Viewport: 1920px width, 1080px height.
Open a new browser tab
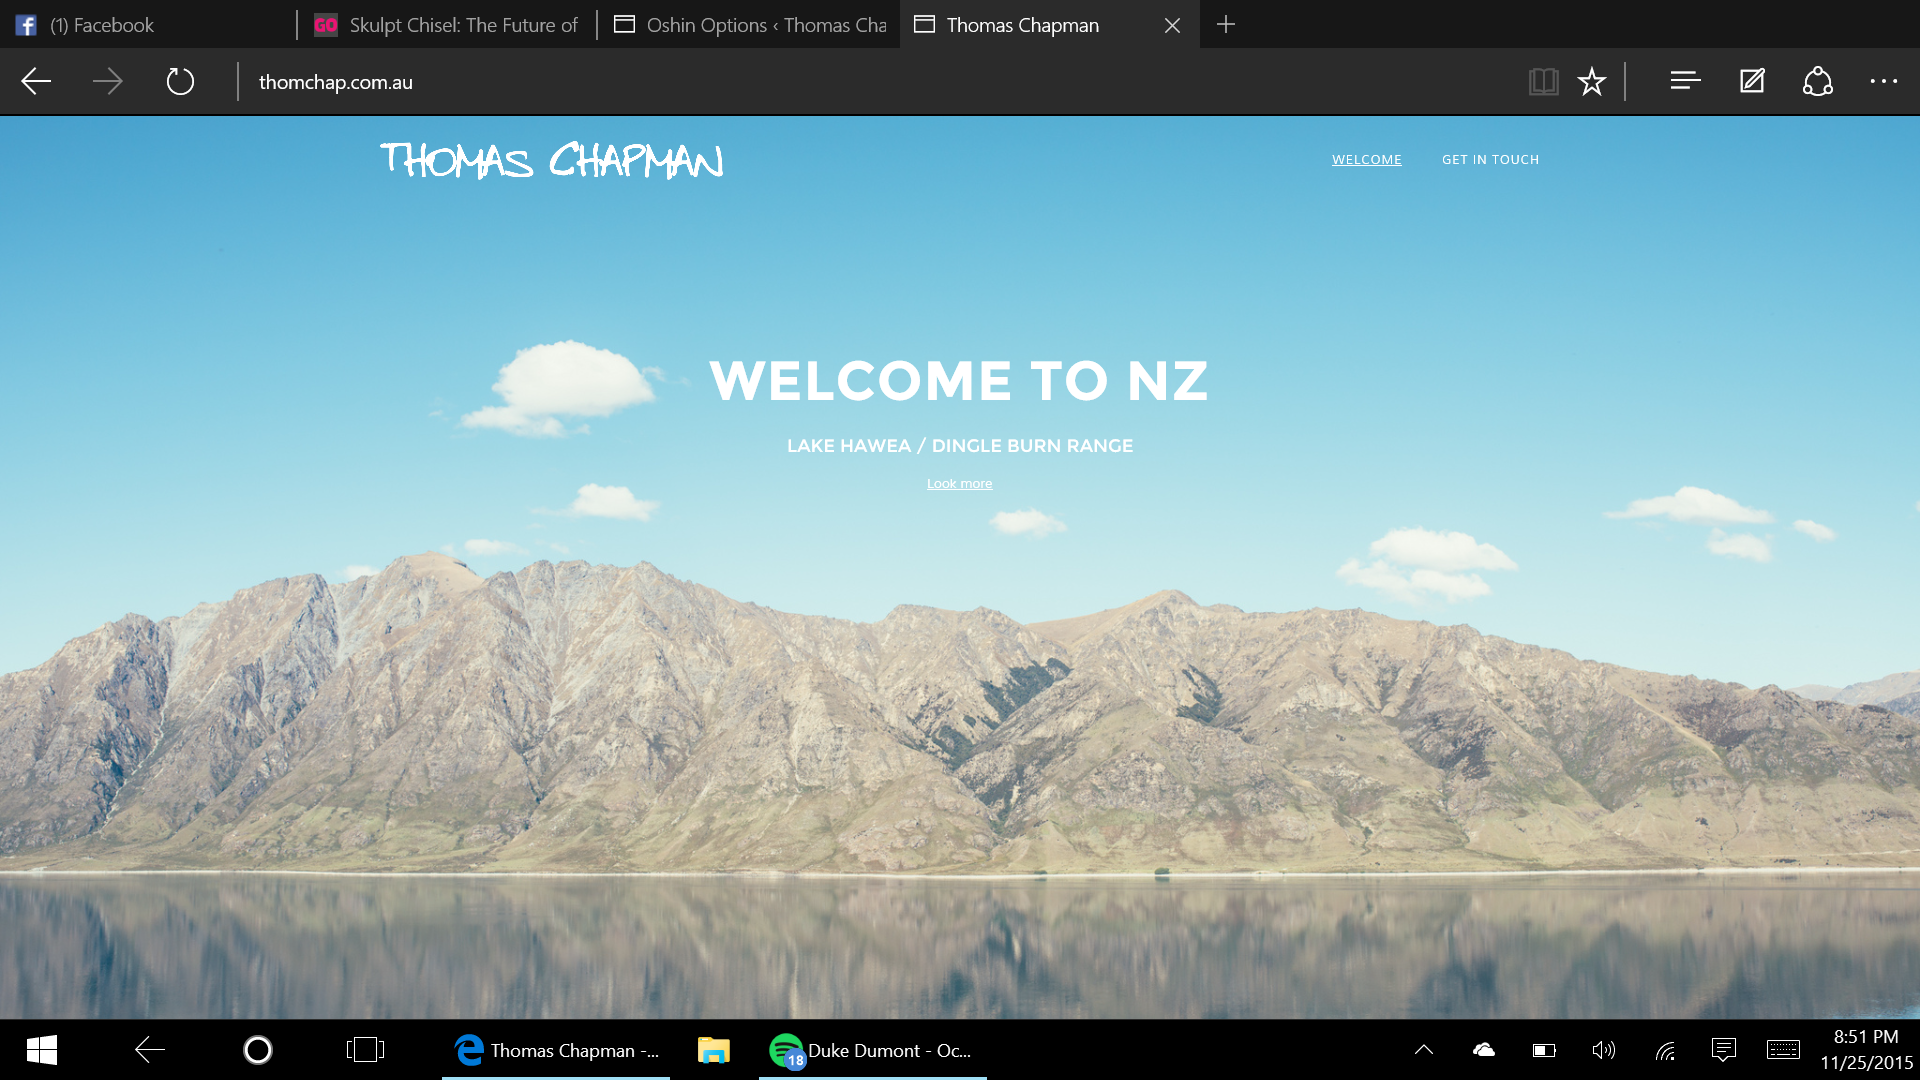pyautogui.click(x=1226, y=25)
